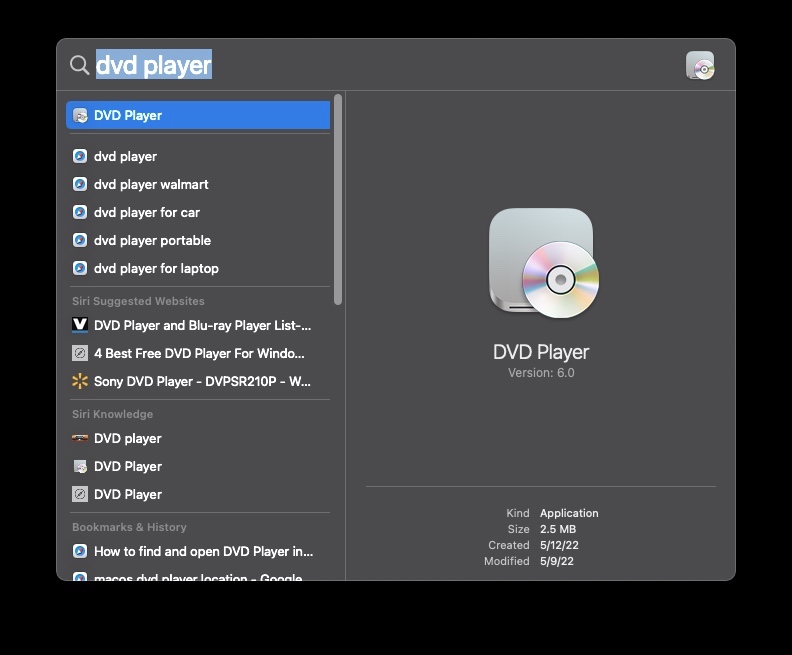This screenshot has height=655, width=792.
Task: Click the "dvd player" search field text
Action: (154, 65)
